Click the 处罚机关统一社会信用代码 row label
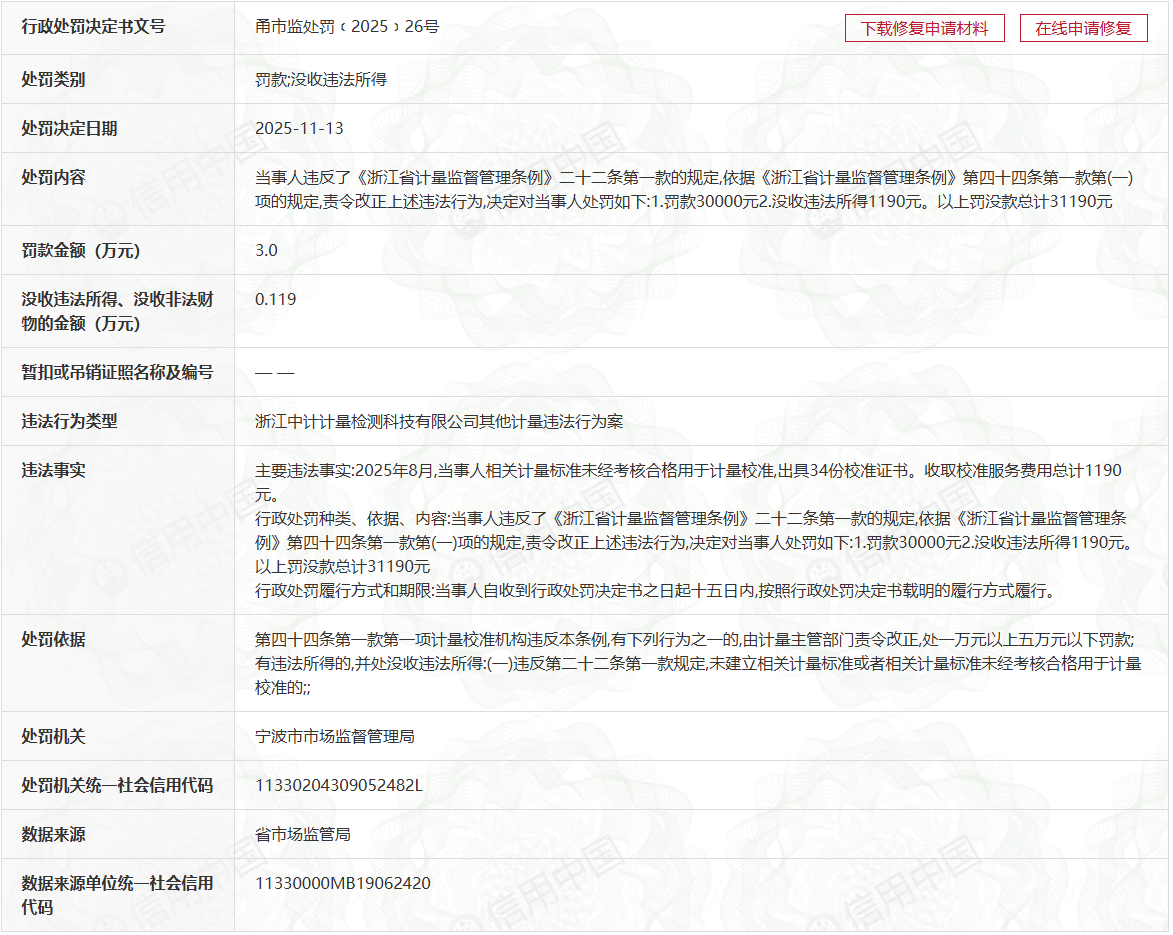The image size is (1173, 935). pos(117,785)
